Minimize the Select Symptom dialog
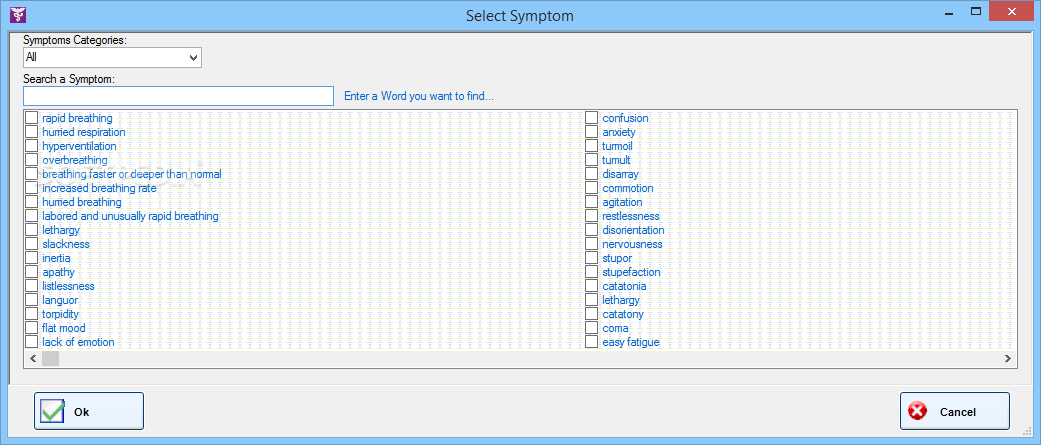This screenshot has height=445, width=1041. [x=946, y=12]
